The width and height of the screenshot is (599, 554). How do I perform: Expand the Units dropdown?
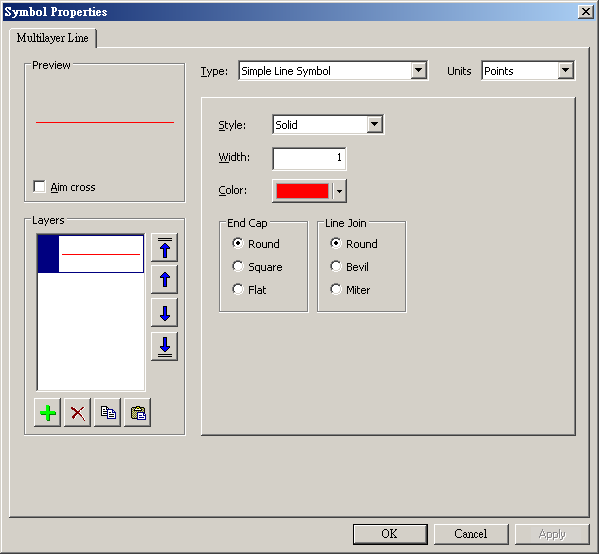click(565, 70)
